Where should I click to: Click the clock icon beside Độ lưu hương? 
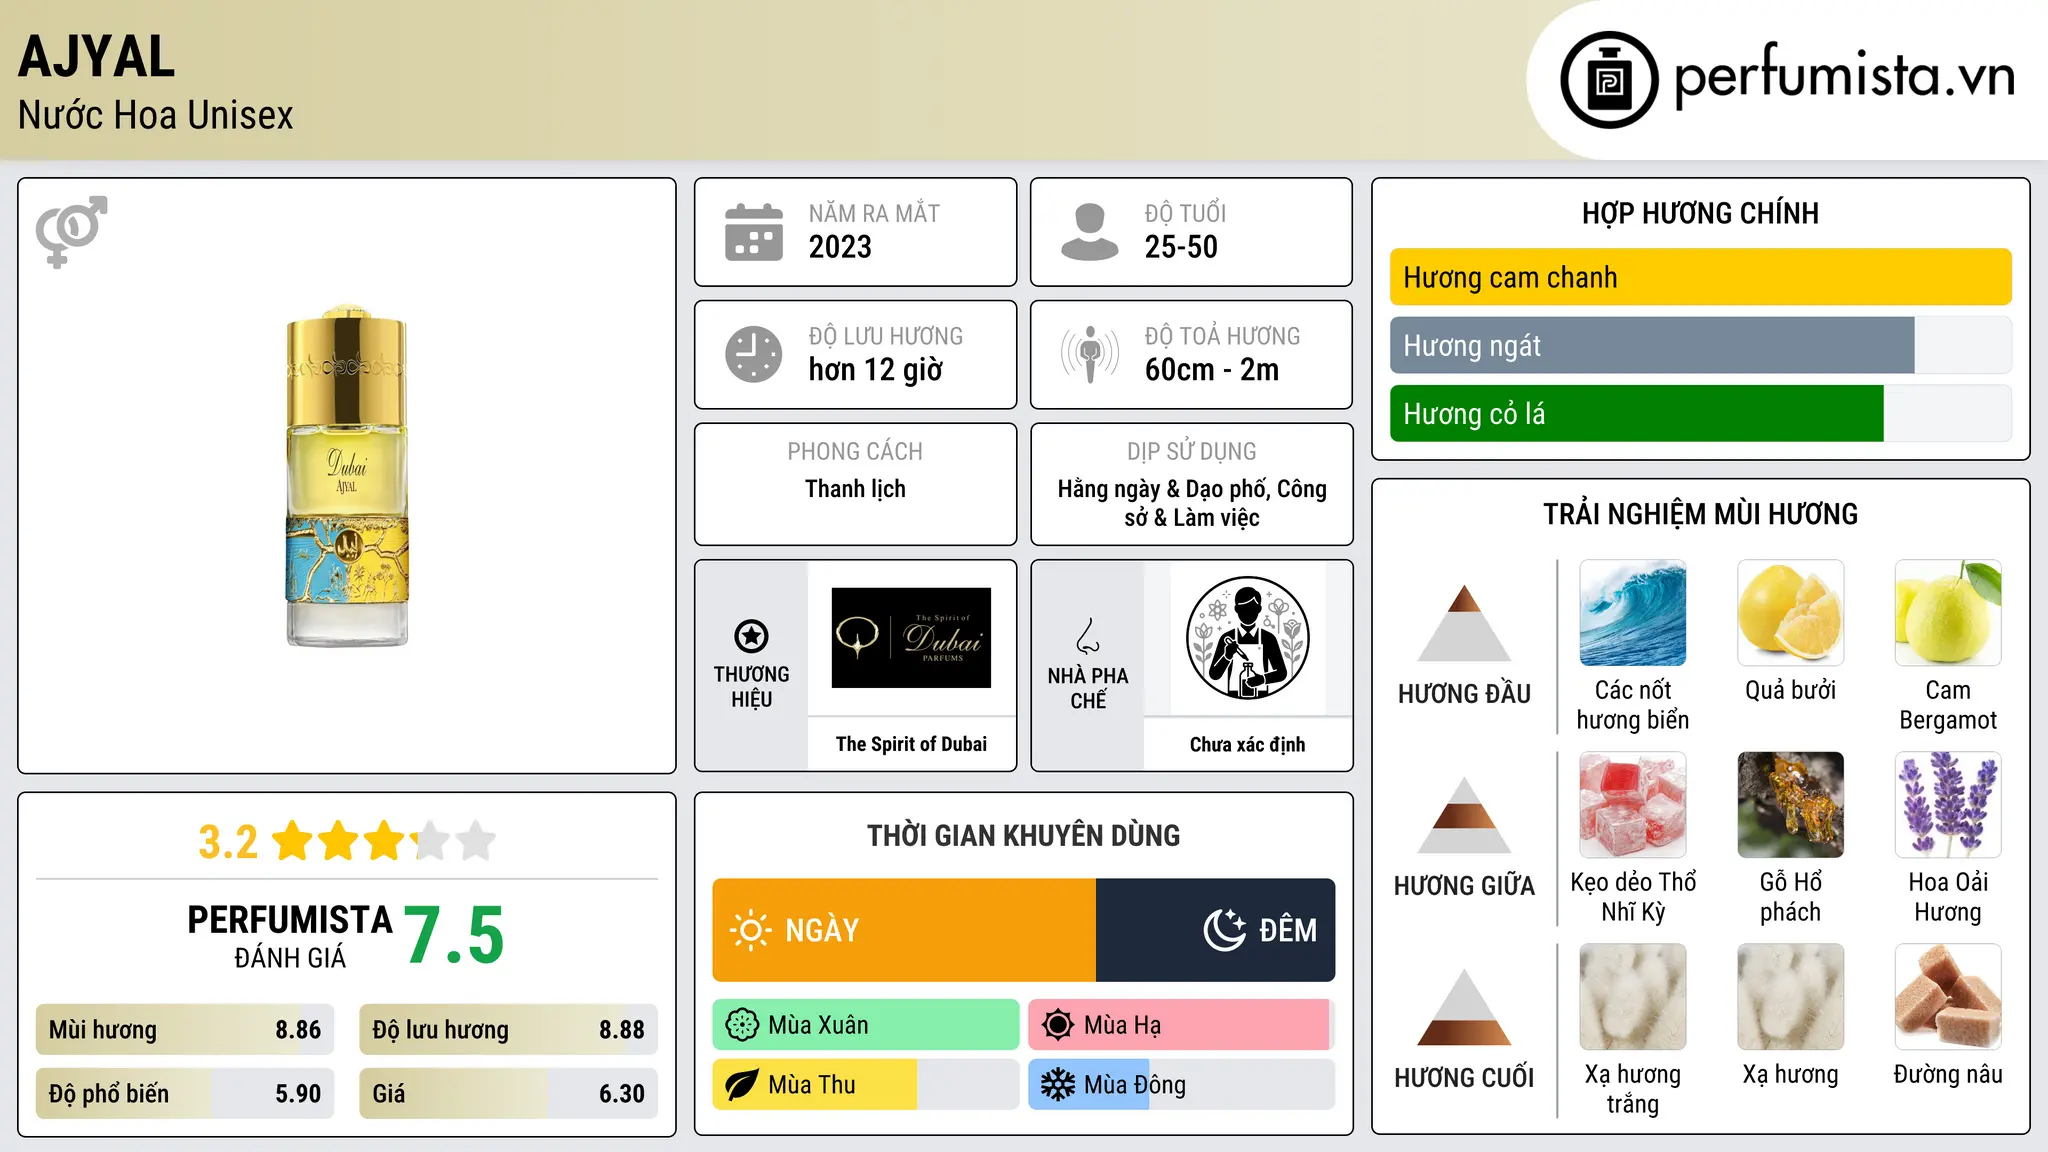754,354
